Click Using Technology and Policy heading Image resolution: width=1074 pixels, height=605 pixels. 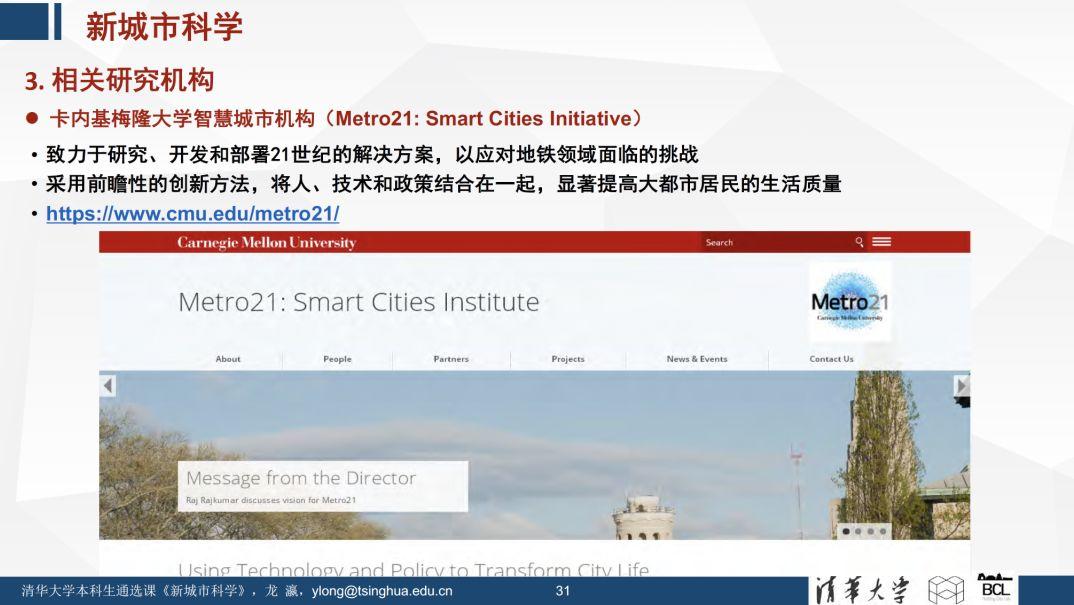coord(413,569)
